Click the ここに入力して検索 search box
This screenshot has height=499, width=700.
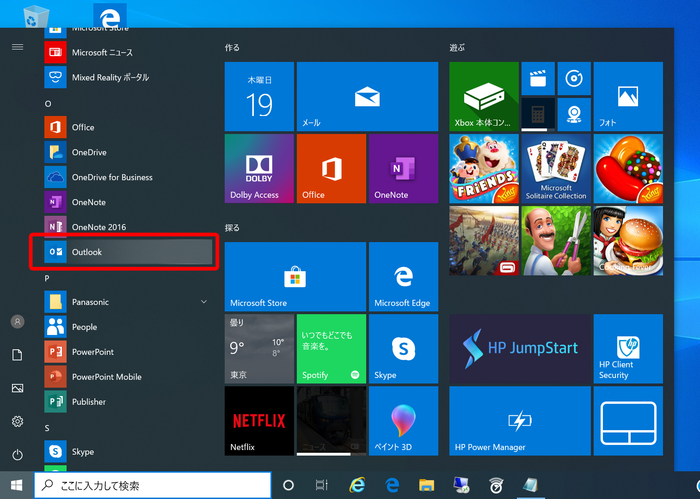[x=153, y=485]
